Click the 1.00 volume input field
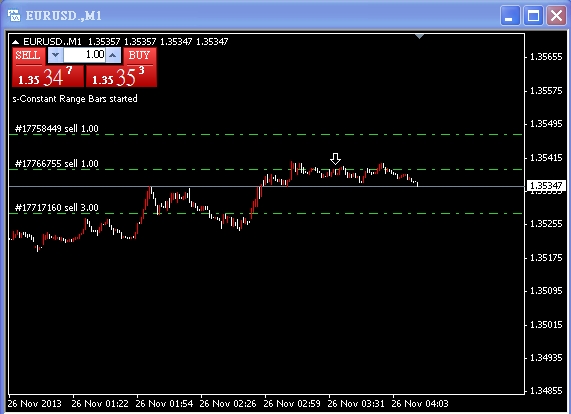The height and width of the screenshot is (414, 571). (84, 55)
